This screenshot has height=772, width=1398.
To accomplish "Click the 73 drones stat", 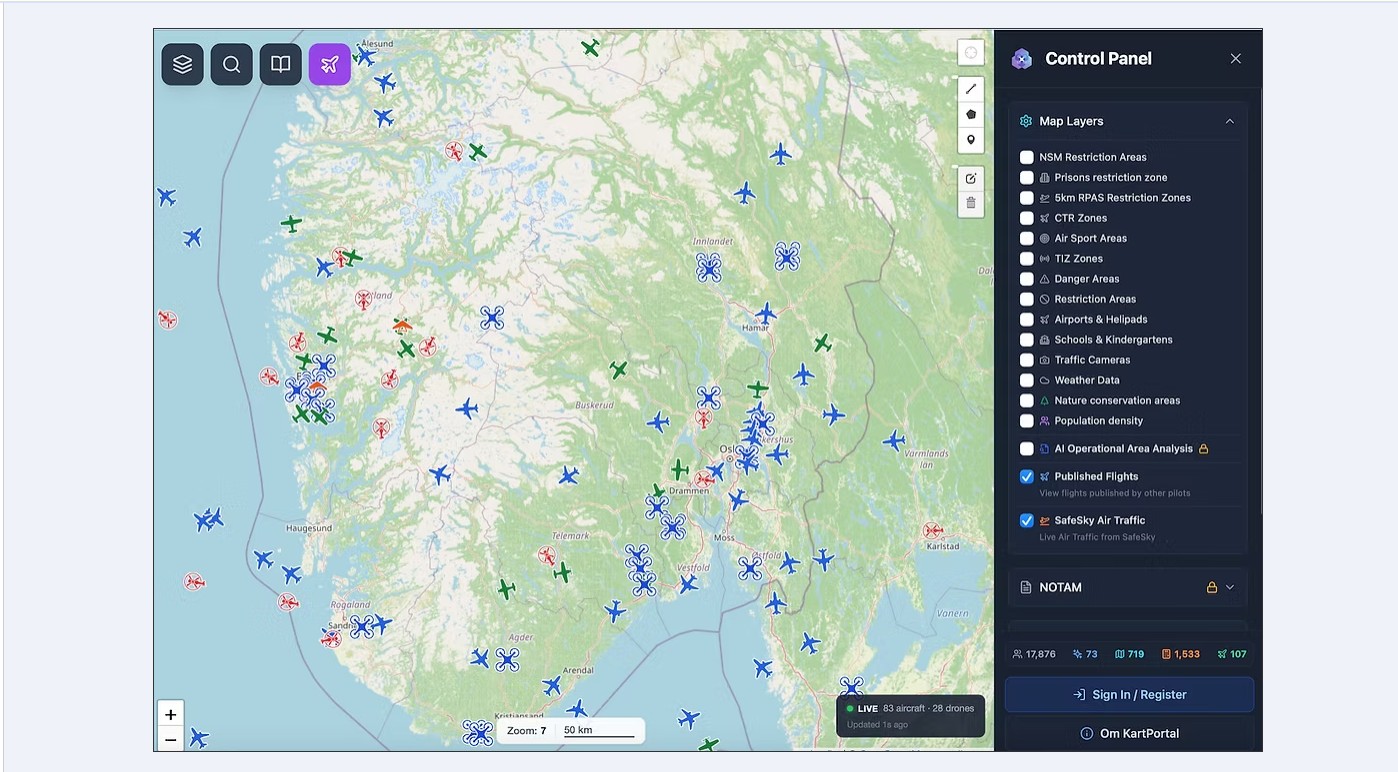I will (x=1085, y=654).
